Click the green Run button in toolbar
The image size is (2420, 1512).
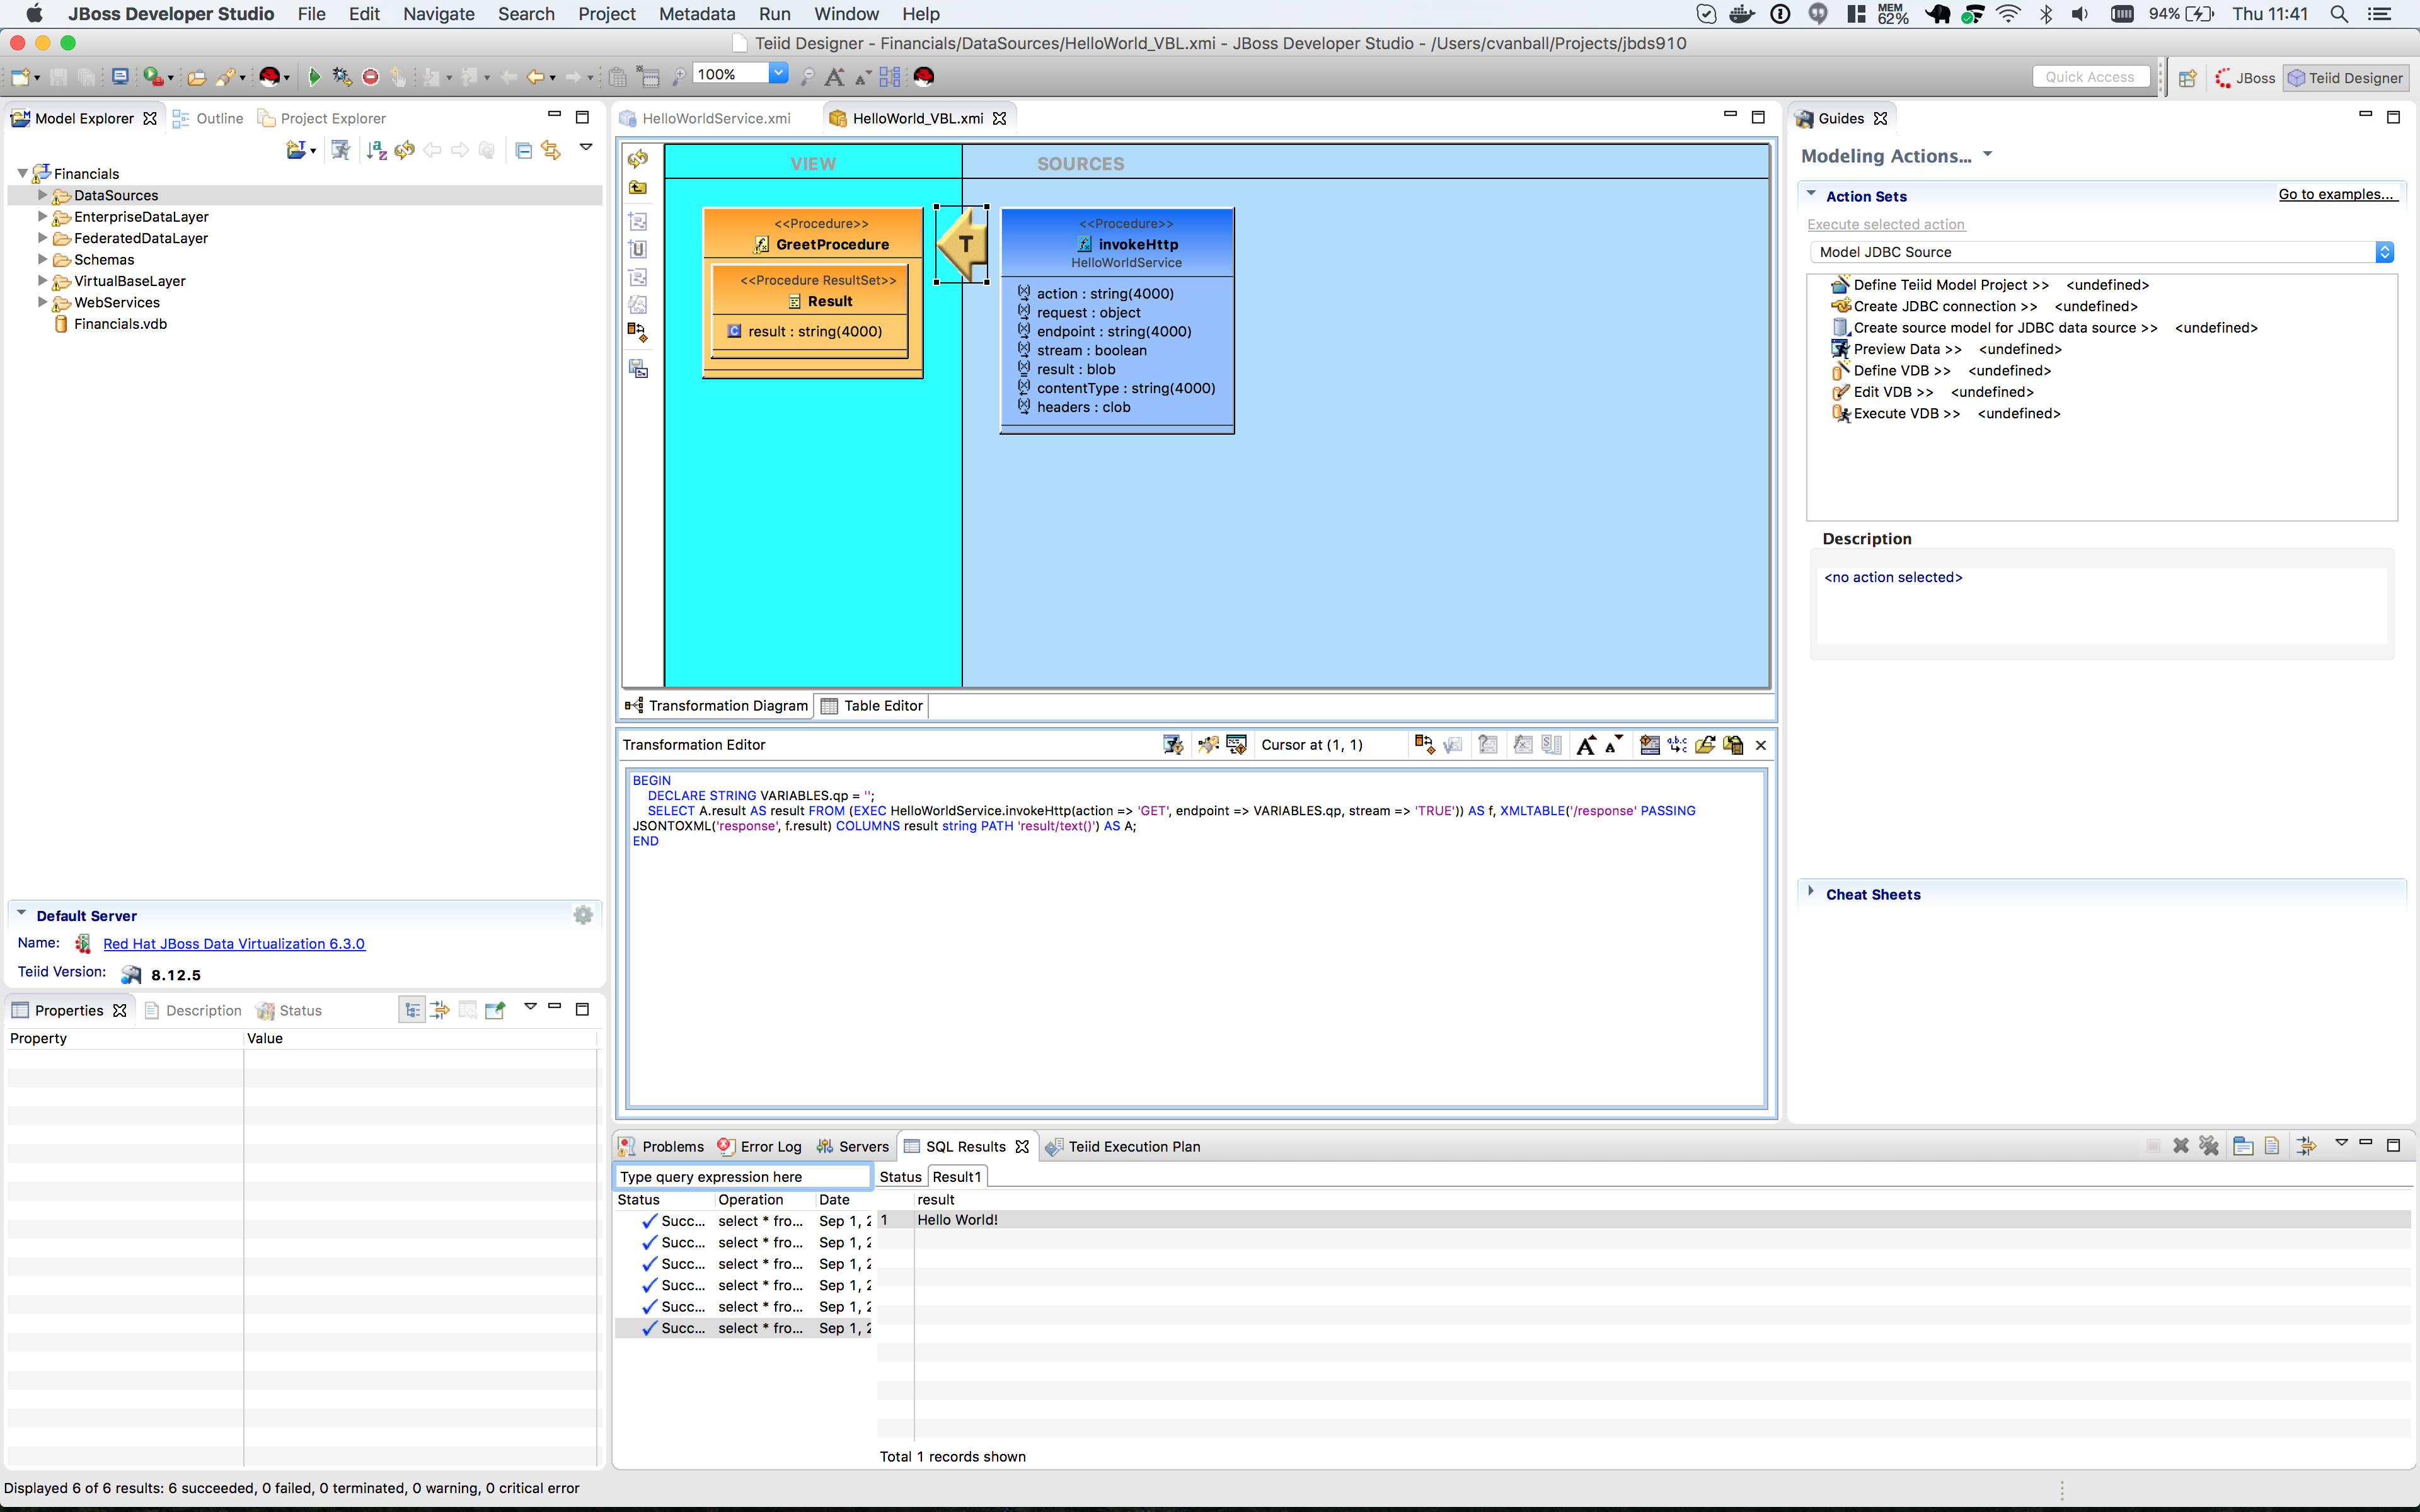click(314, 77)
